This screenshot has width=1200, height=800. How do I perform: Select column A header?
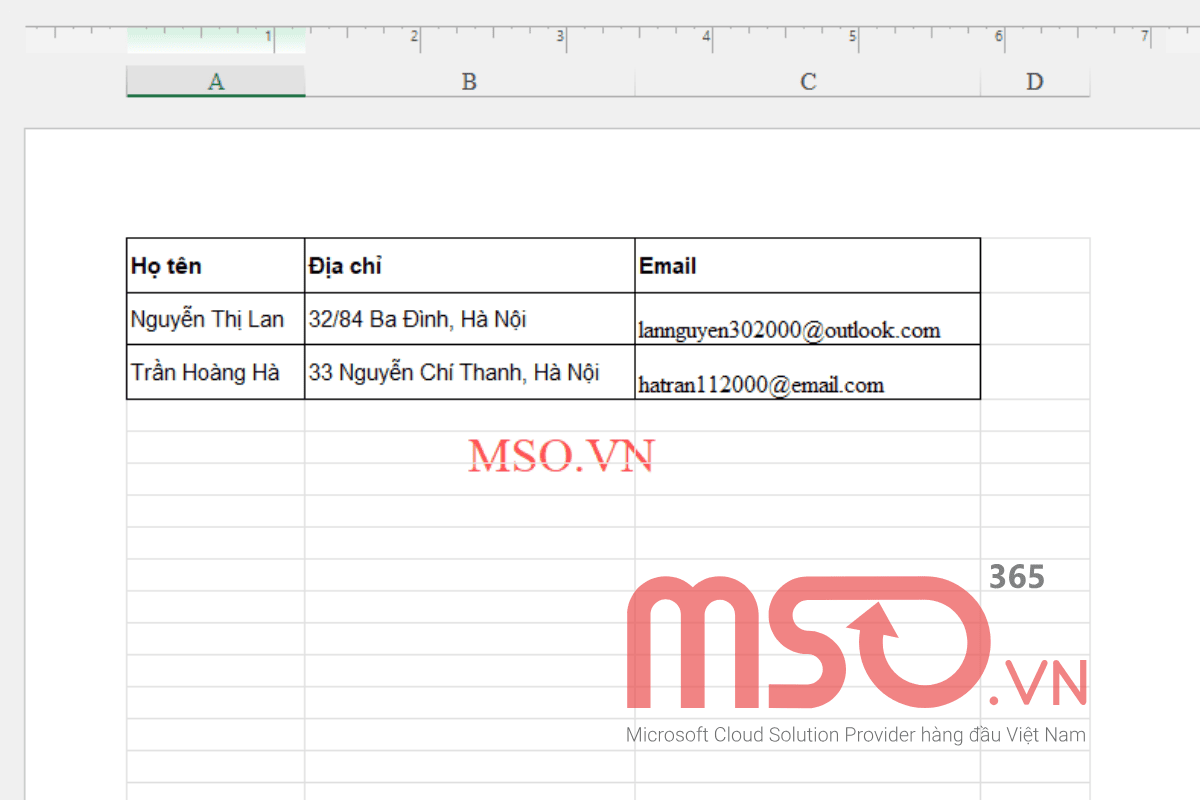pyautogui.click(x=215, y=81)
